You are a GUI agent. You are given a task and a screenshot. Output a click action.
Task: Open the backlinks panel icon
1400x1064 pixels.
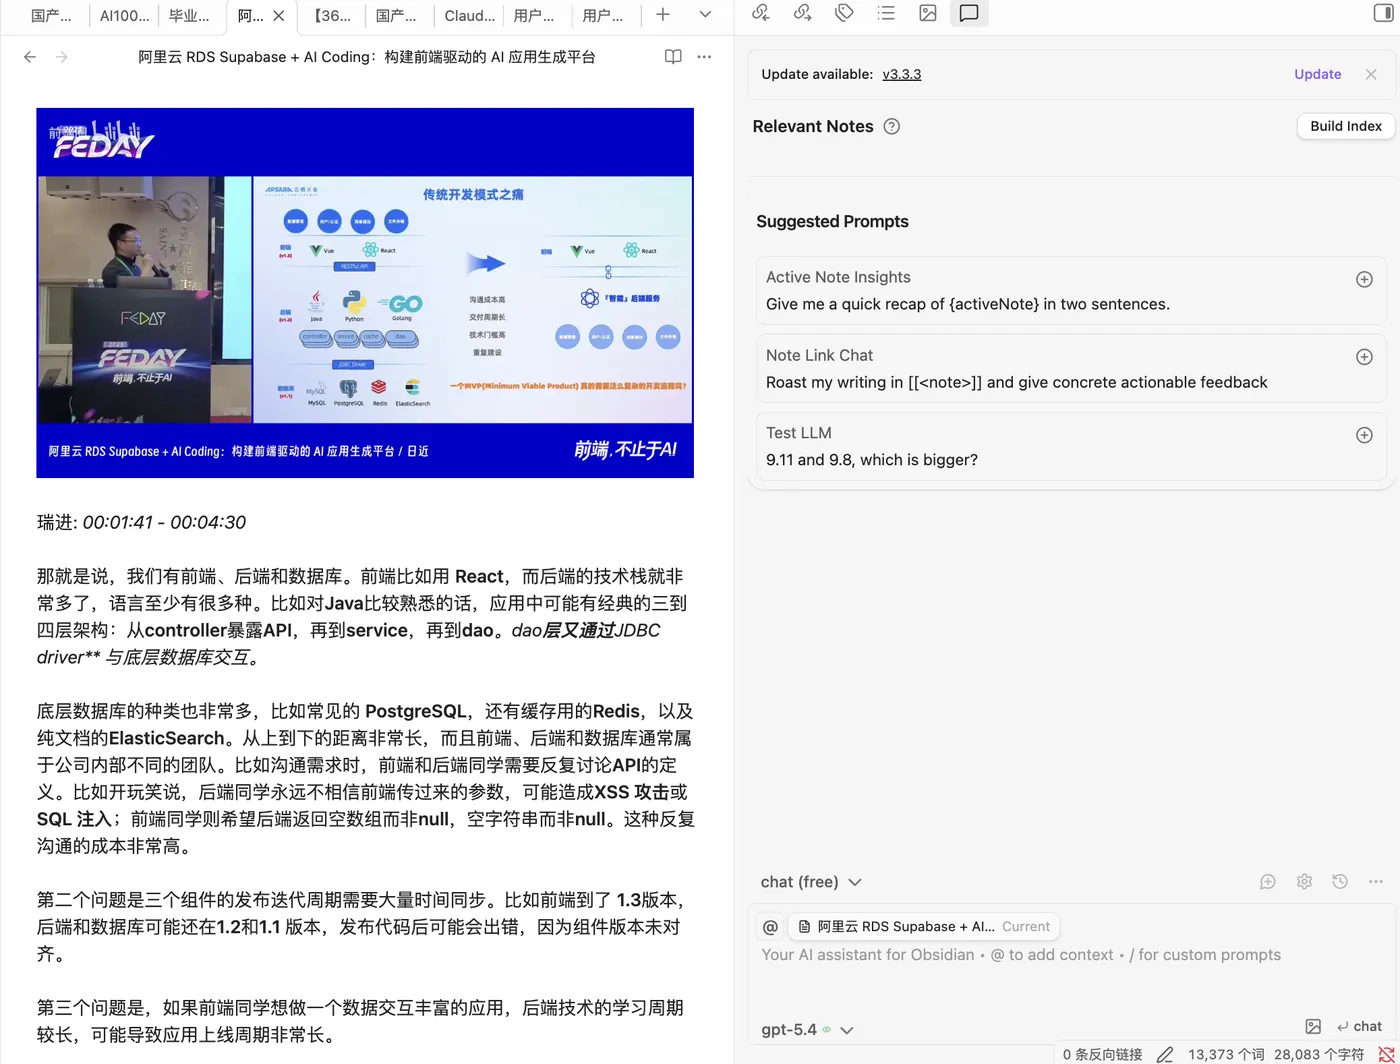pyautogui.click(x=761, y=13)
